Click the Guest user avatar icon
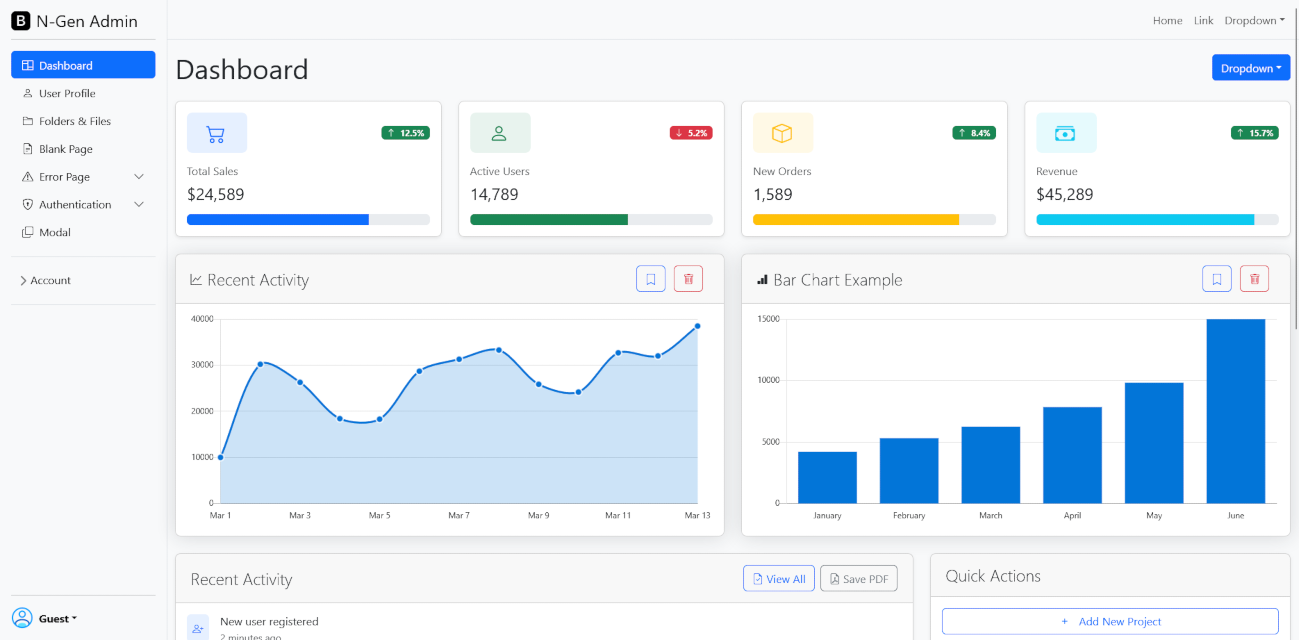Screen dimensions: 1299x640 (x=22, y=618)
